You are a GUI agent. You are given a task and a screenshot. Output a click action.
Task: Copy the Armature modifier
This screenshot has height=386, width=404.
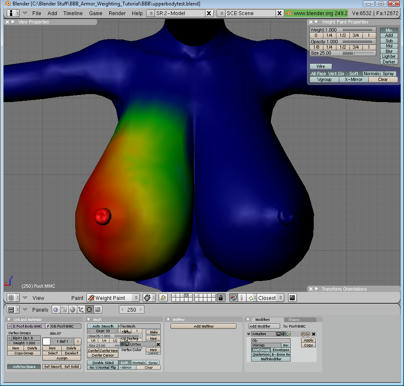tap(308, 345)
